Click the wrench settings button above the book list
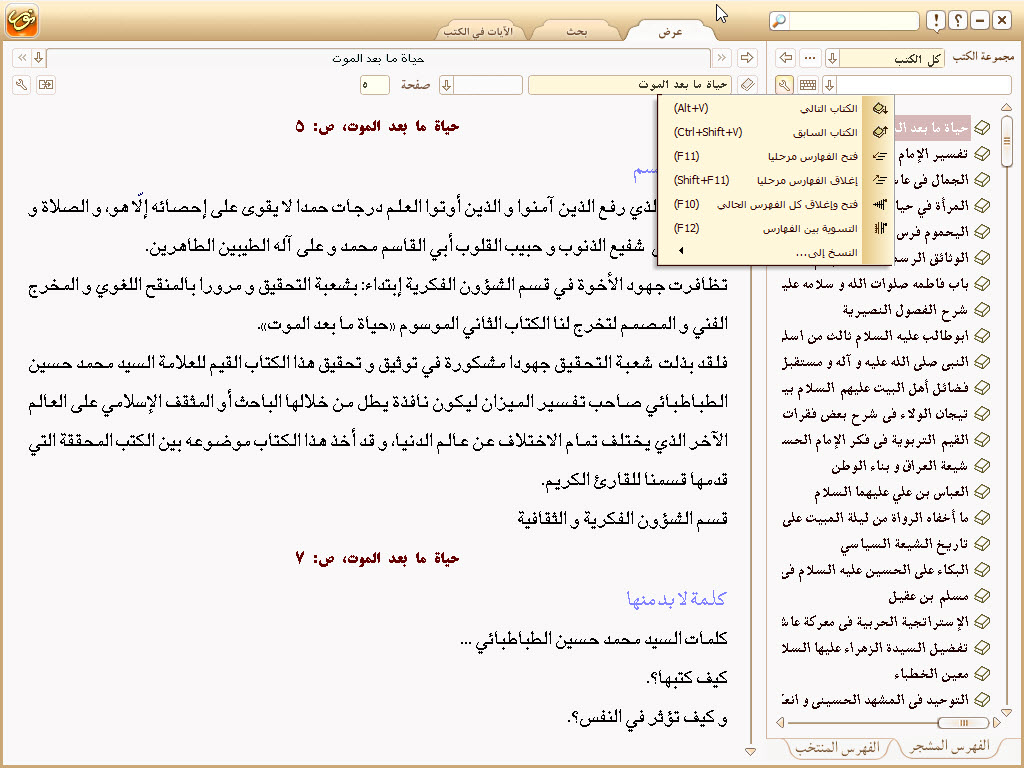The width and height of the screenshot is (1024, 768). pyautogui.click(x=784, y=84)
